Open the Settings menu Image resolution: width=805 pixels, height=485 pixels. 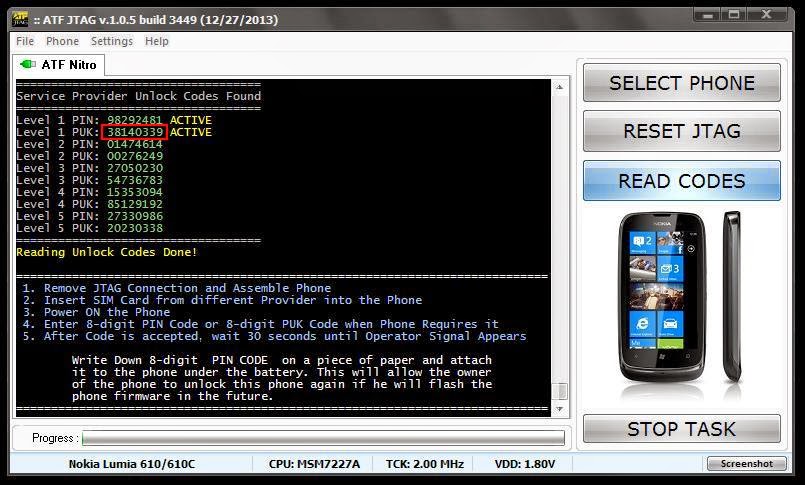point(112,41)
